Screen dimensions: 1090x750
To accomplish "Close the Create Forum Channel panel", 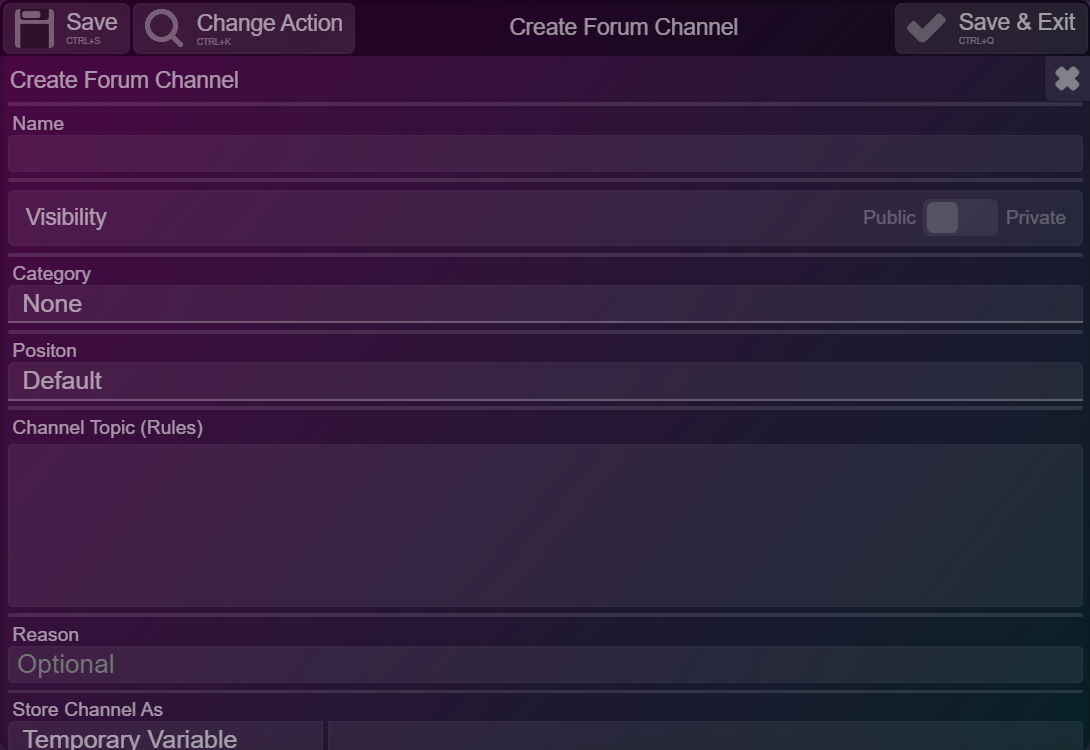I will coord(1067,79).
